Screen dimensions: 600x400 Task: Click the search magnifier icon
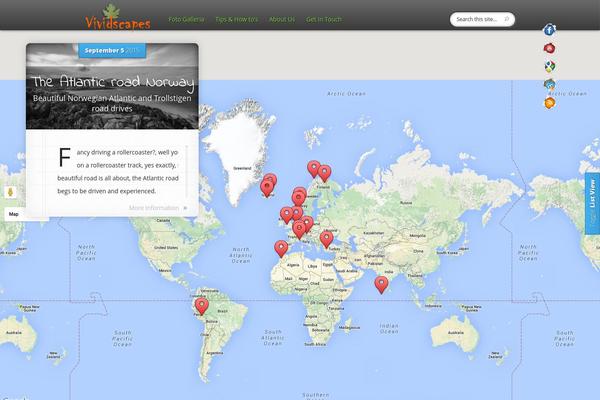point(507,19)
